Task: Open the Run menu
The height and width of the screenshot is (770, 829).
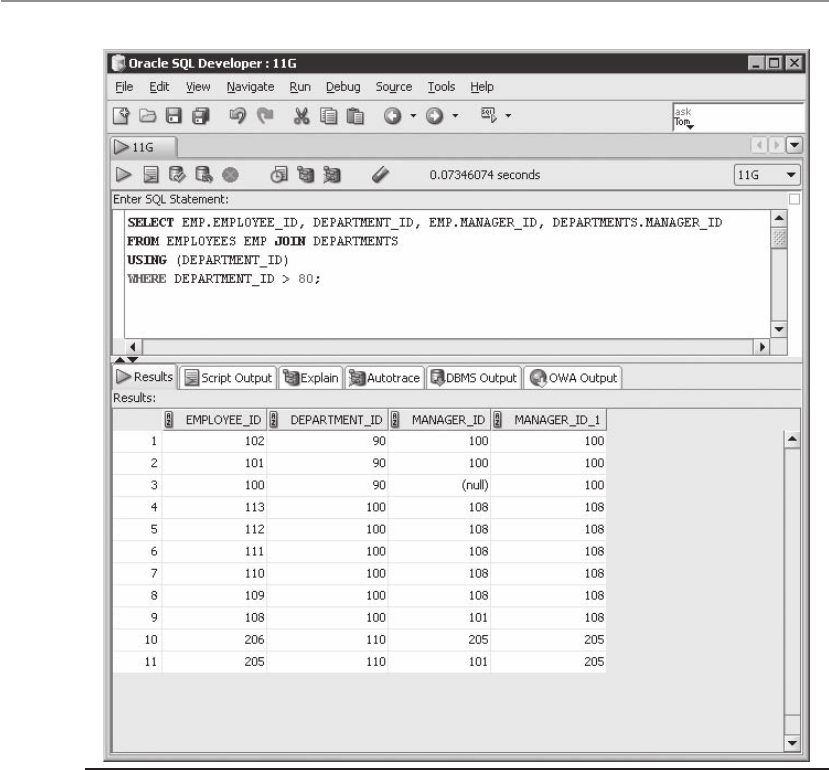Action: coord(300,87)
